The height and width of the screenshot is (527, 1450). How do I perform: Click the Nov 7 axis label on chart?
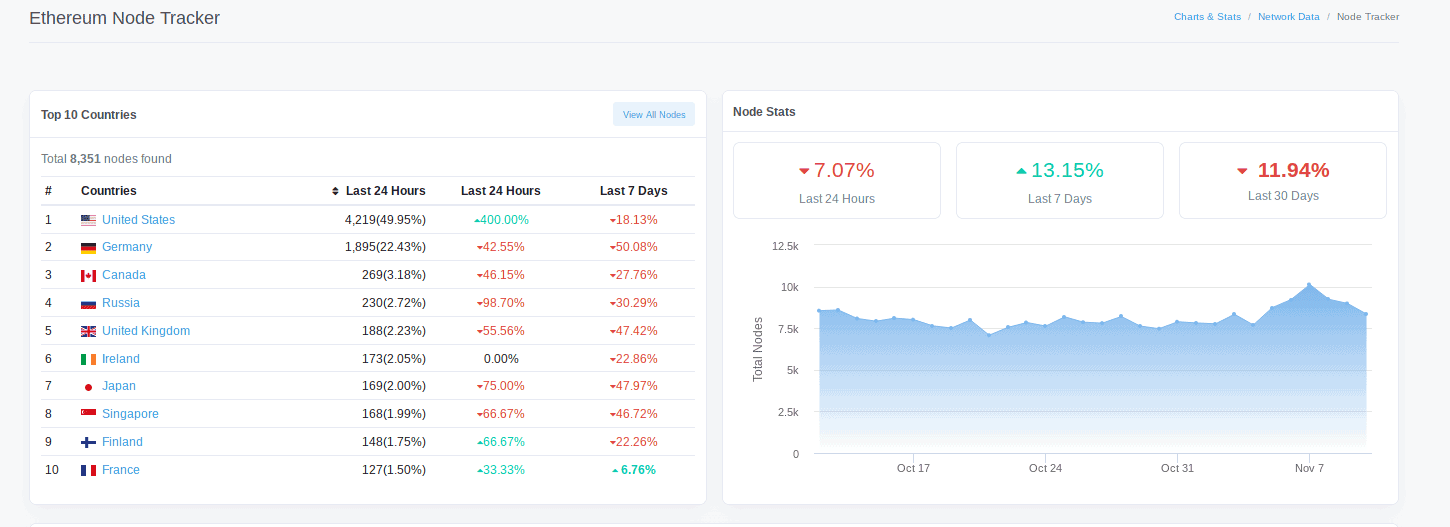click(x=1309, y=468)
